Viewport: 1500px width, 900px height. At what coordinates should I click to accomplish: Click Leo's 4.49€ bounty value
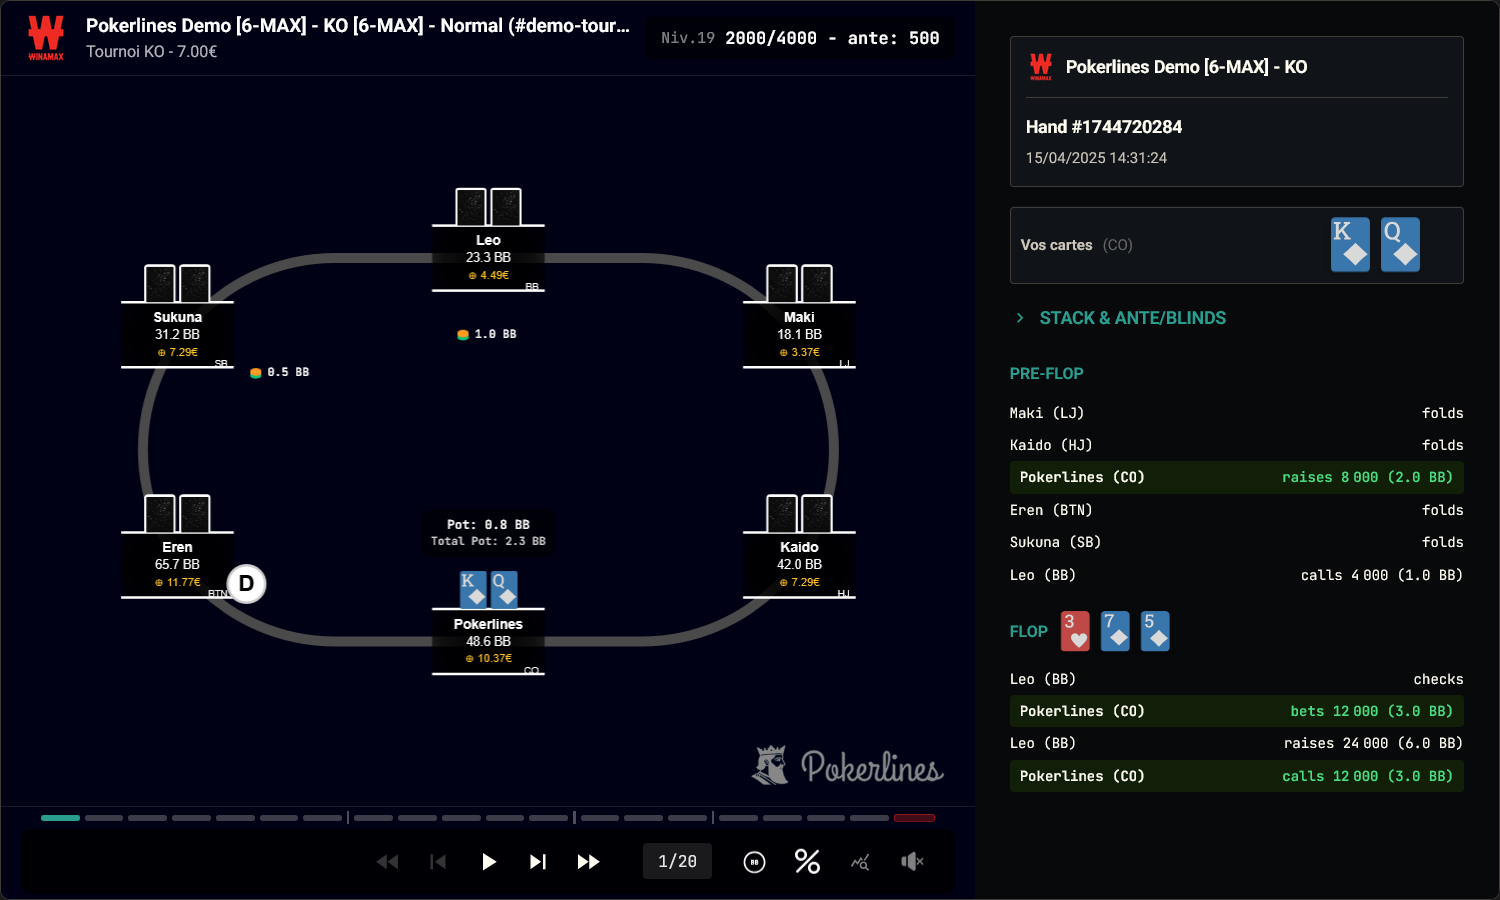pyautogui.click(x=489, y=275)
